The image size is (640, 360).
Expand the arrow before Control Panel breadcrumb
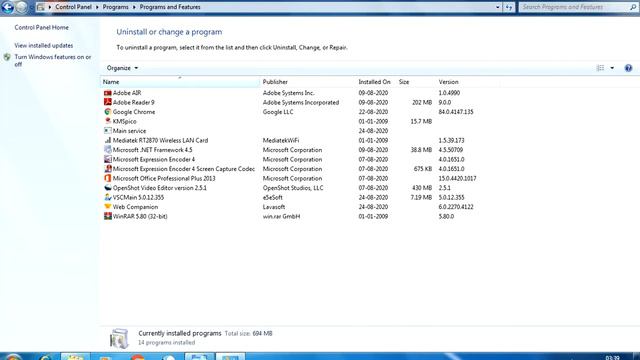(50, 7)
